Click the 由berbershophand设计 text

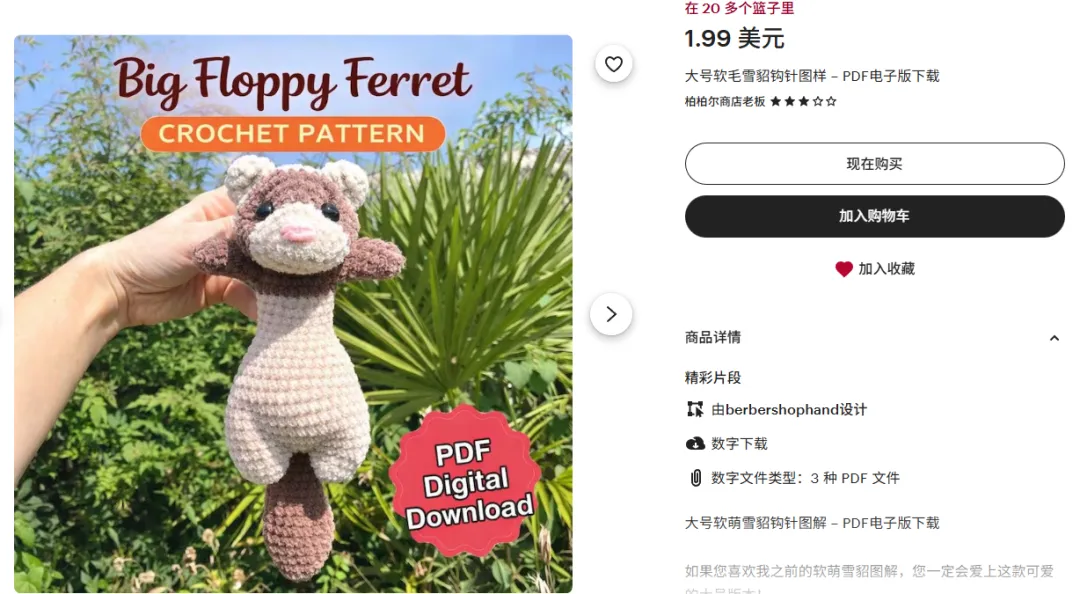coord(789,409)
